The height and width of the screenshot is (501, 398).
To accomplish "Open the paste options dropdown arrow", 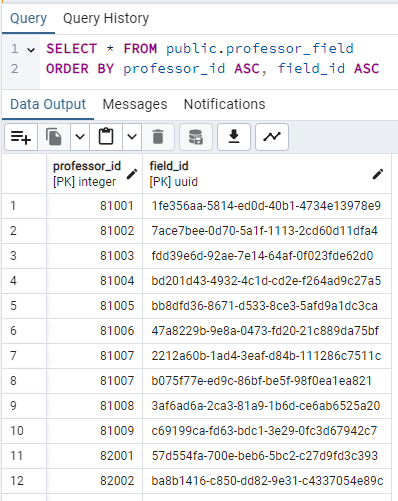I will coord(132,137).
